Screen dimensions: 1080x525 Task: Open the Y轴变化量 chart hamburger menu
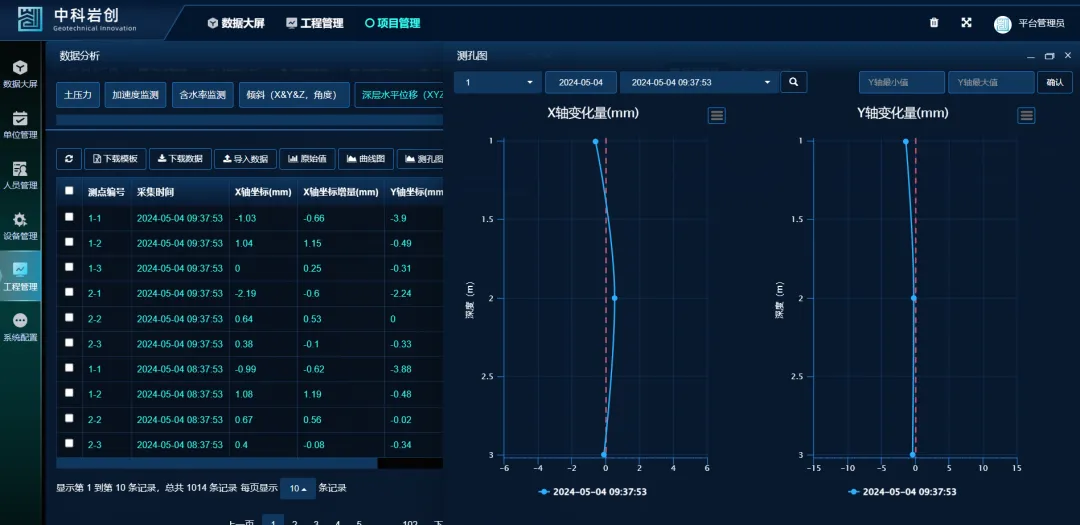pyautogui.click(x=1026, y=116)
